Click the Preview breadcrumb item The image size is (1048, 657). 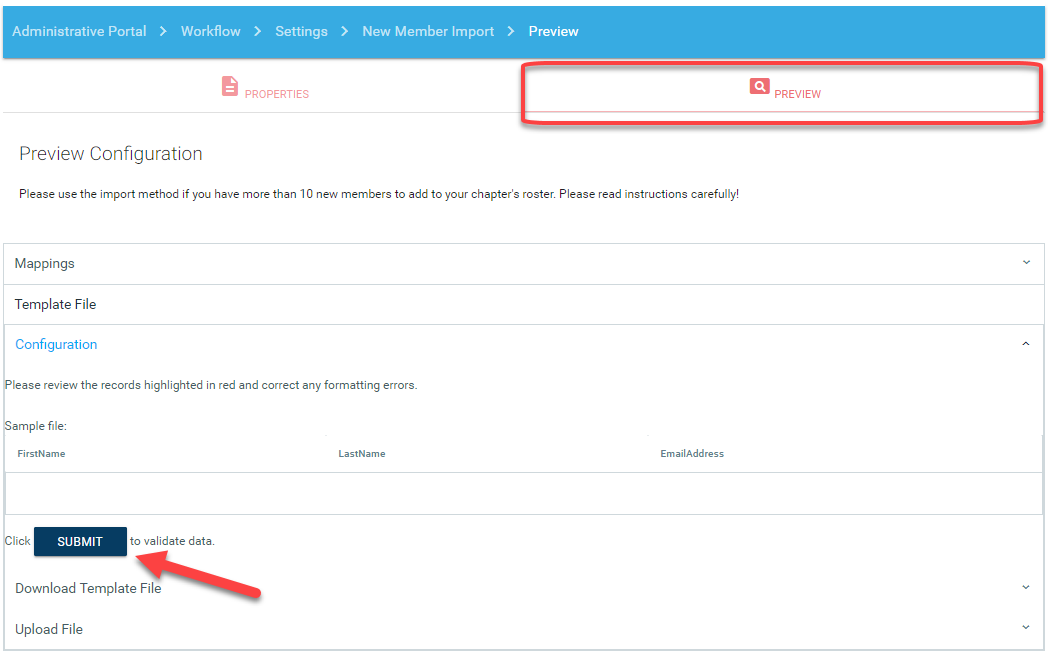[x=553, y=31]
